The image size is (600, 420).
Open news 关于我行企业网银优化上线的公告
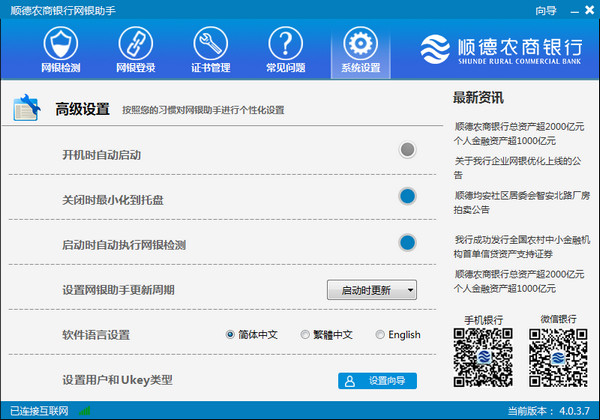(x=517, y=168)
